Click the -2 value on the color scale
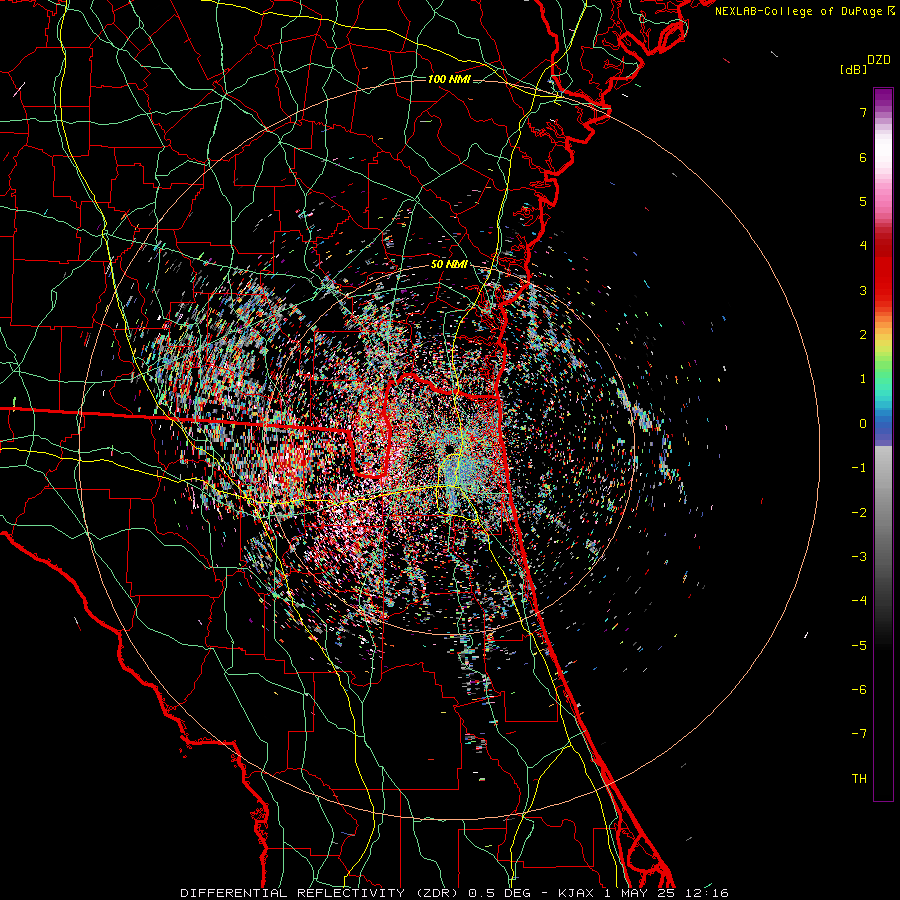The width and height of the screenshot is (900, 900). click(859, 513)
